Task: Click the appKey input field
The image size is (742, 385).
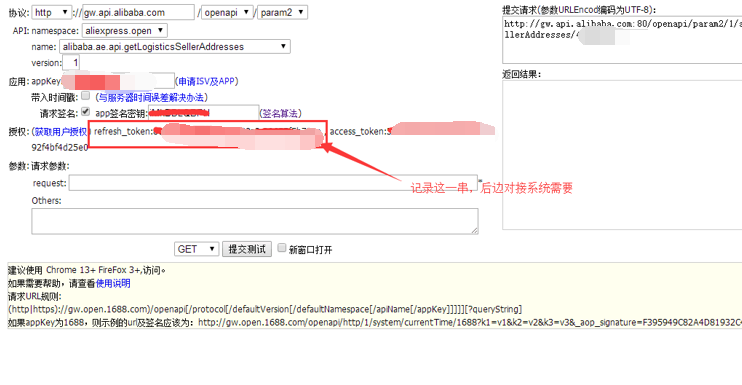Action: (x=118, y=81)
